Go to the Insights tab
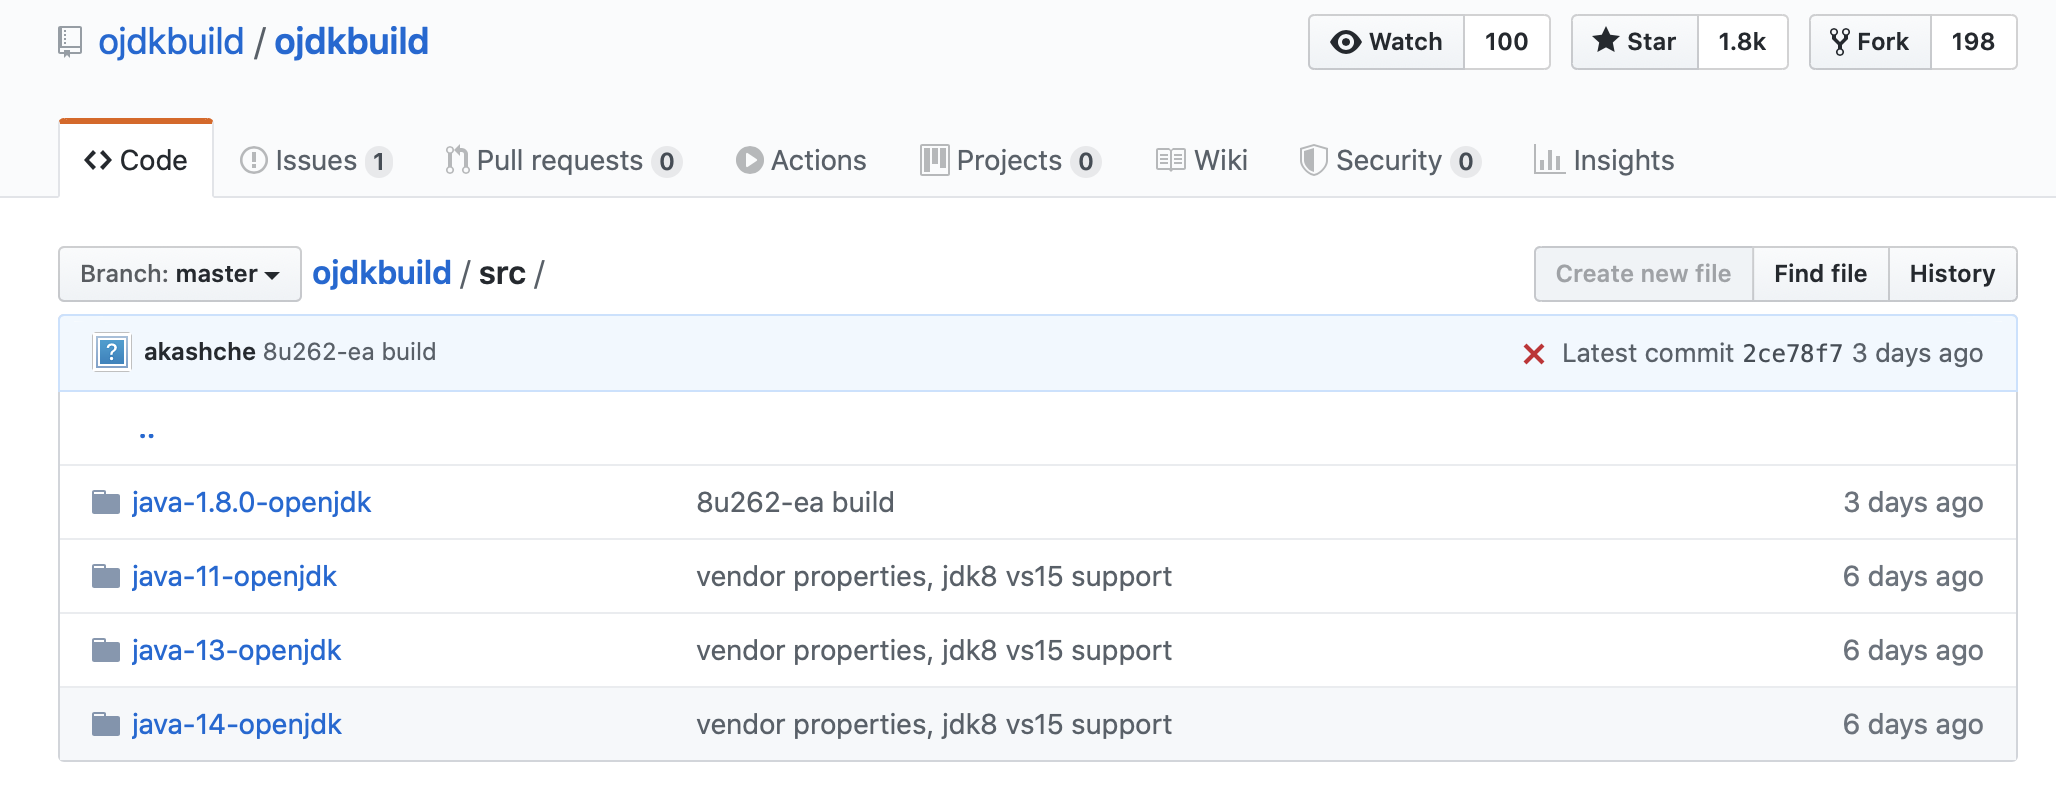2056x798 pixels. [x=1604, y=160]
